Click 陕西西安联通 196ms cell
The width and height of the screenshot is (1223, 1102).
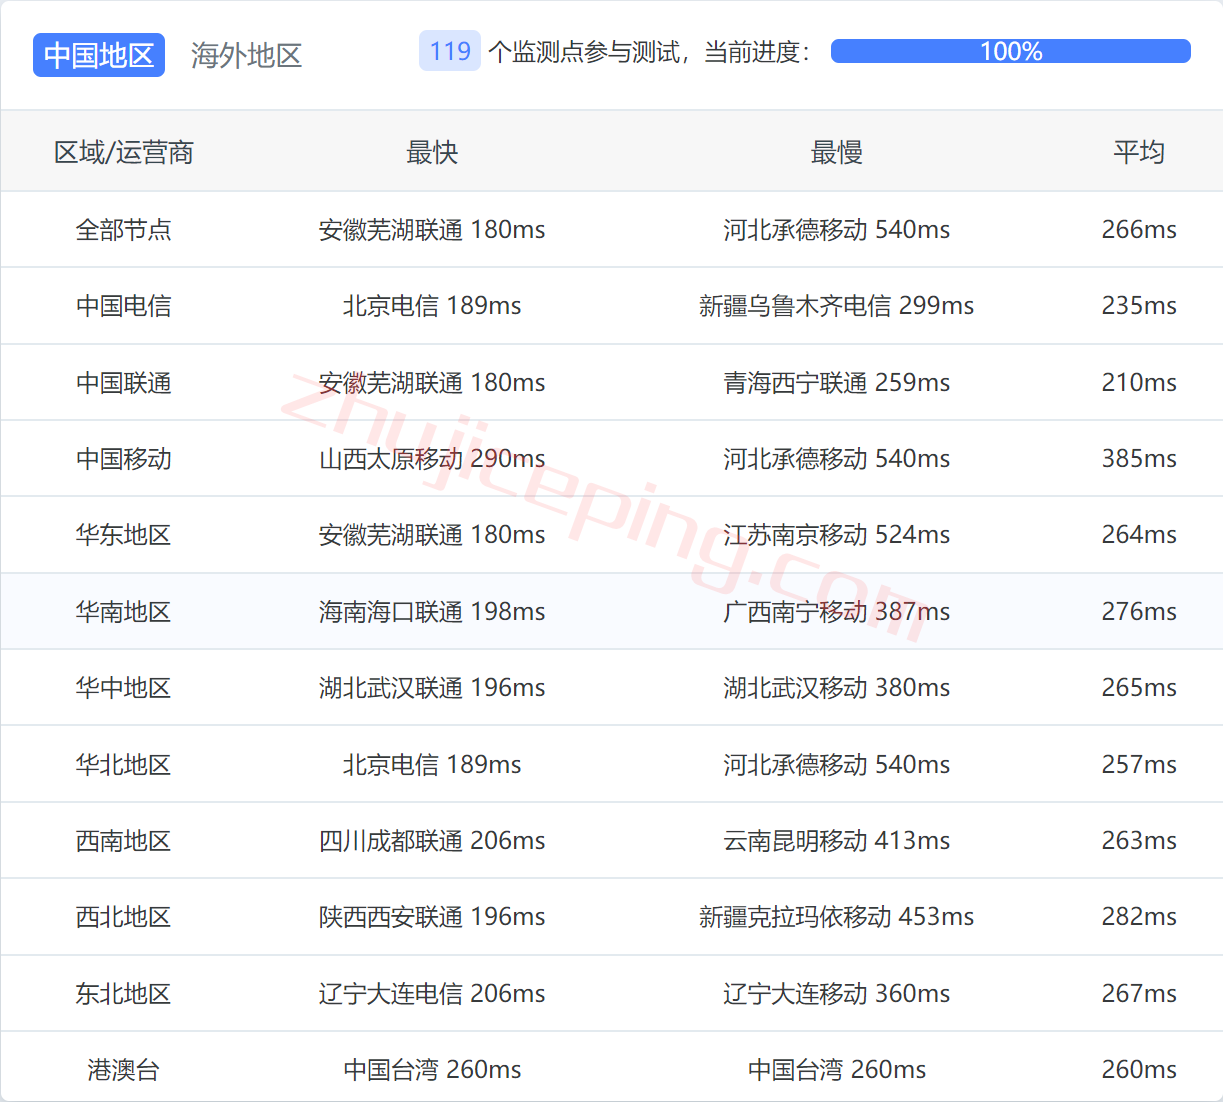(432, 916)
